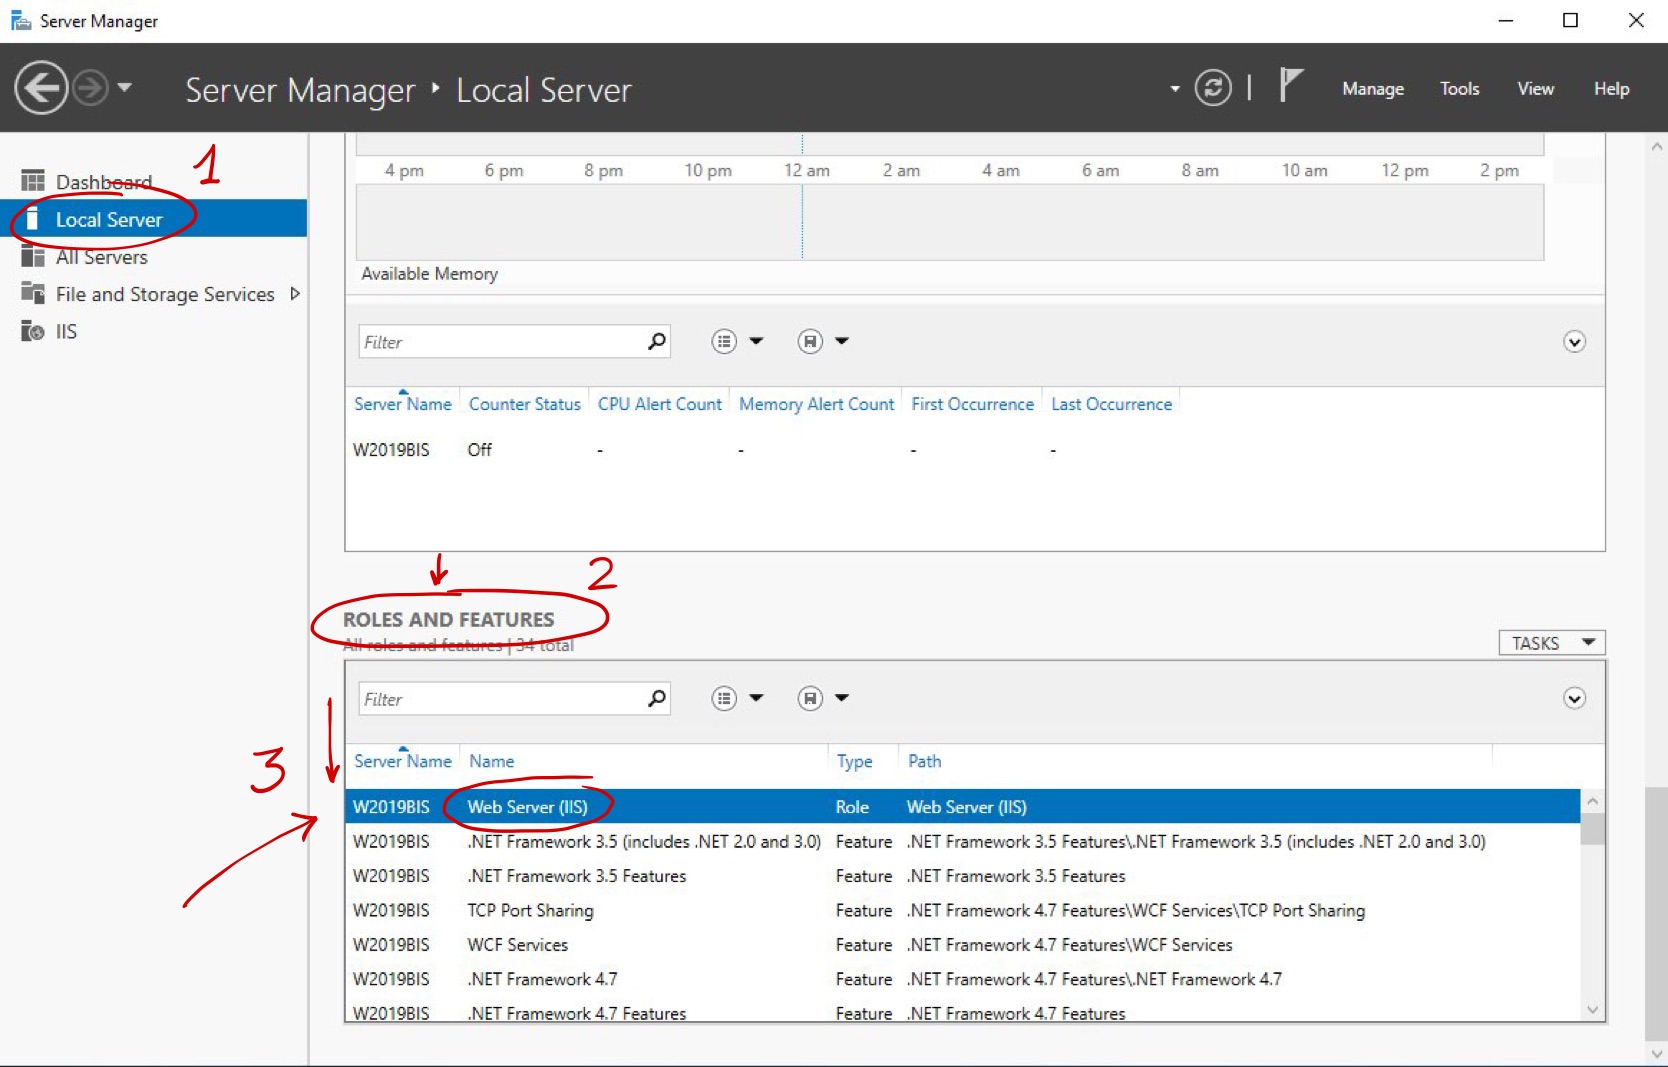Click the Performance list criteria icon

pyautogui.click(x=724, y=342)
